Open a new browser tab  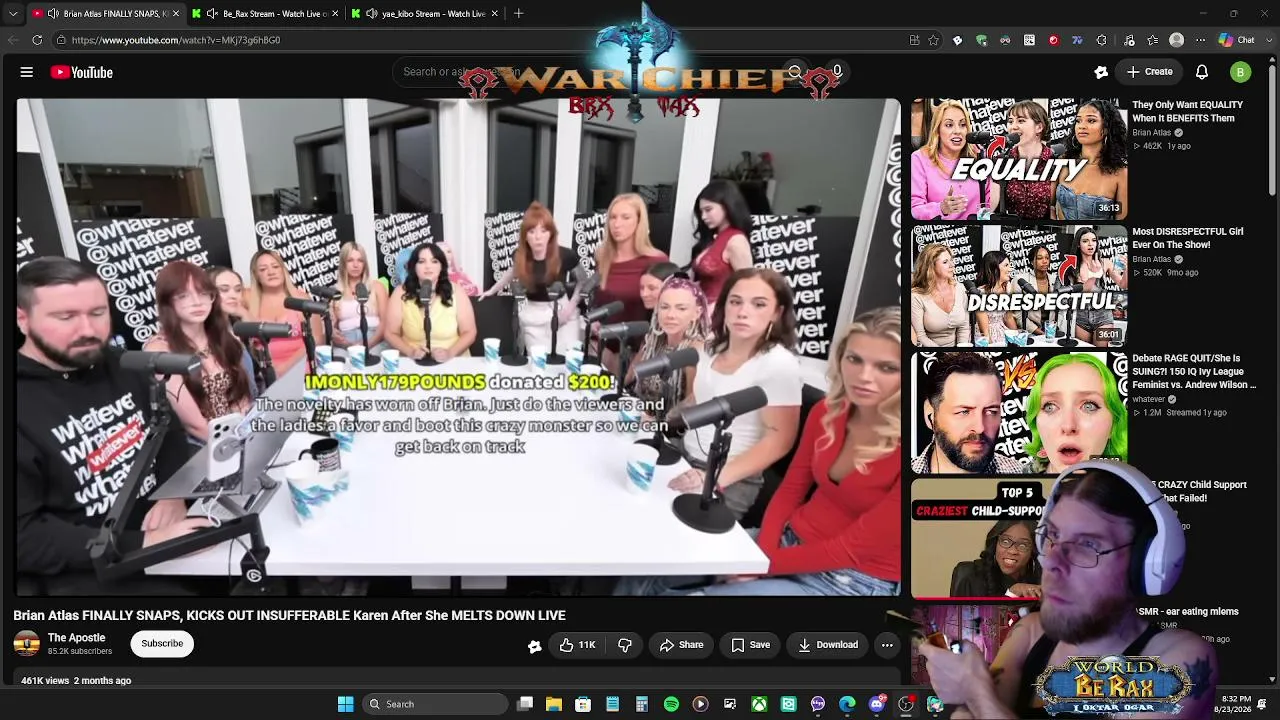[518, 14]
